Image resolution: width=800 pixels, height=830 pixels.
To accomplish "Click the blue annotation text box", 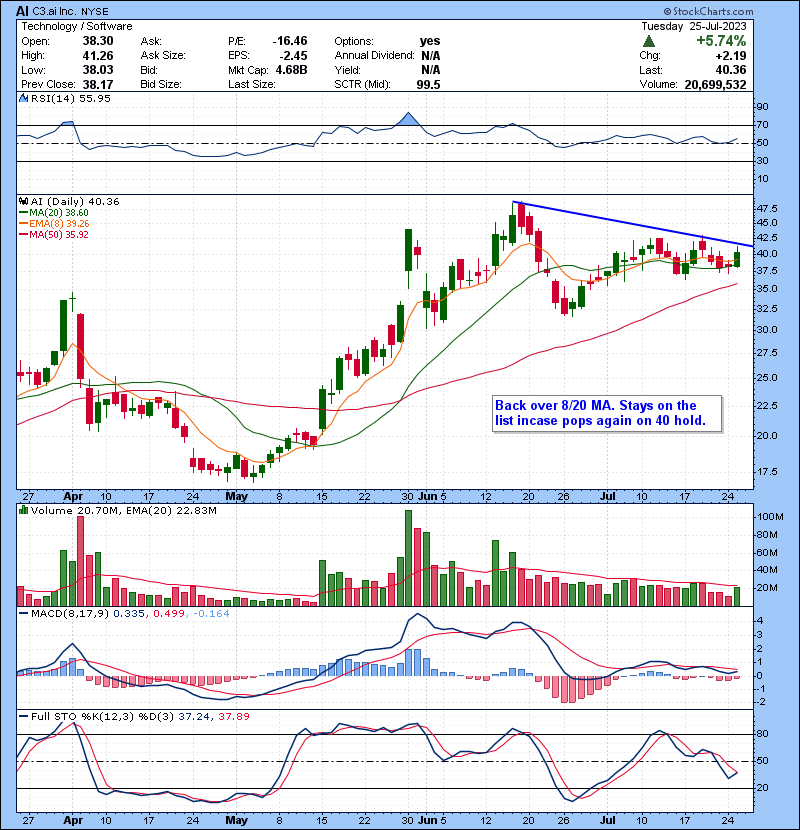I will (607, 413).
